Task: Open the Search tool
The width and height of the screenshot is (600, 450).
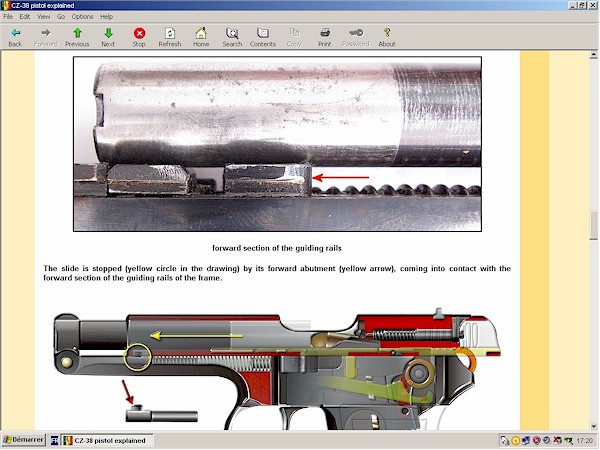Action: 232,37
